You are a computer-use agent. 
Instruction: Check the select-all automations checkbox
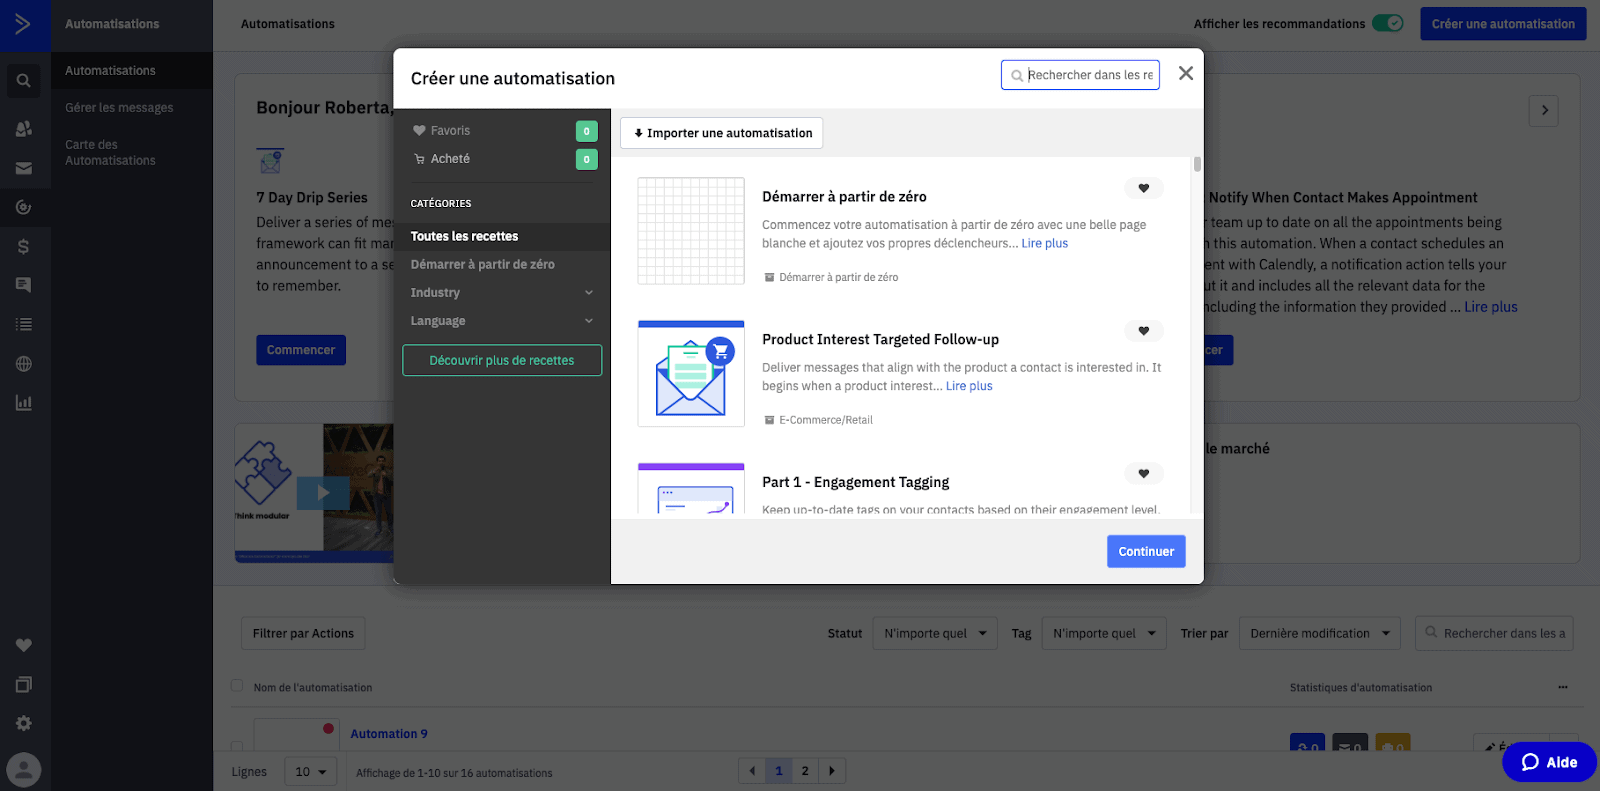[x=237, y=686]
